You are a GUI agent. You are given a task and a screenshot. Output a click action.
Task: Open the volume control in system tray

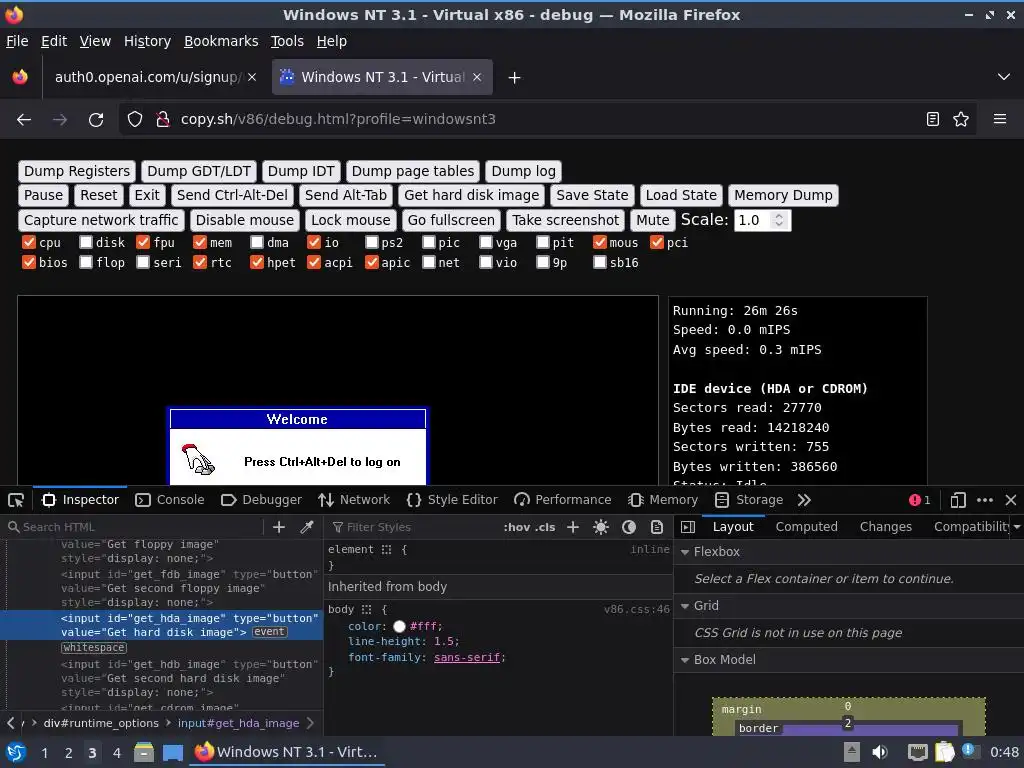[x=880, y=752]
